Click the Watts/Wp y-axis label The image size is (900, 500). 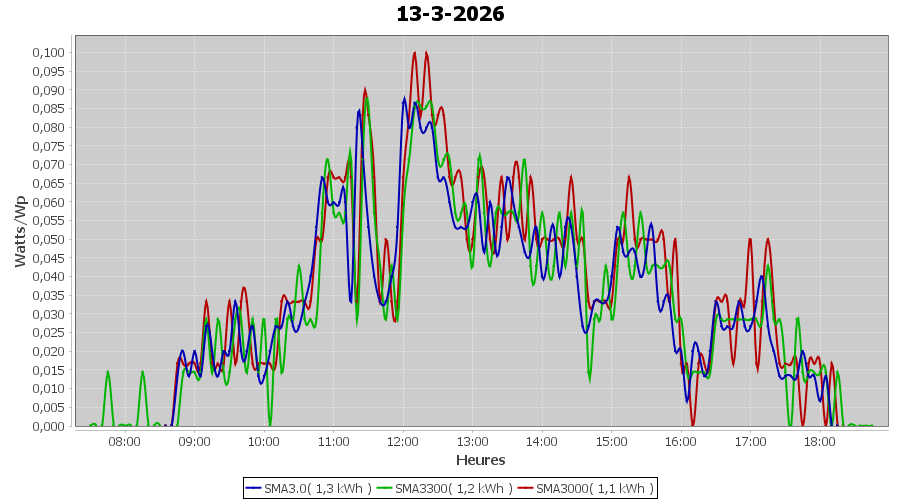click(x=20, y=231)
